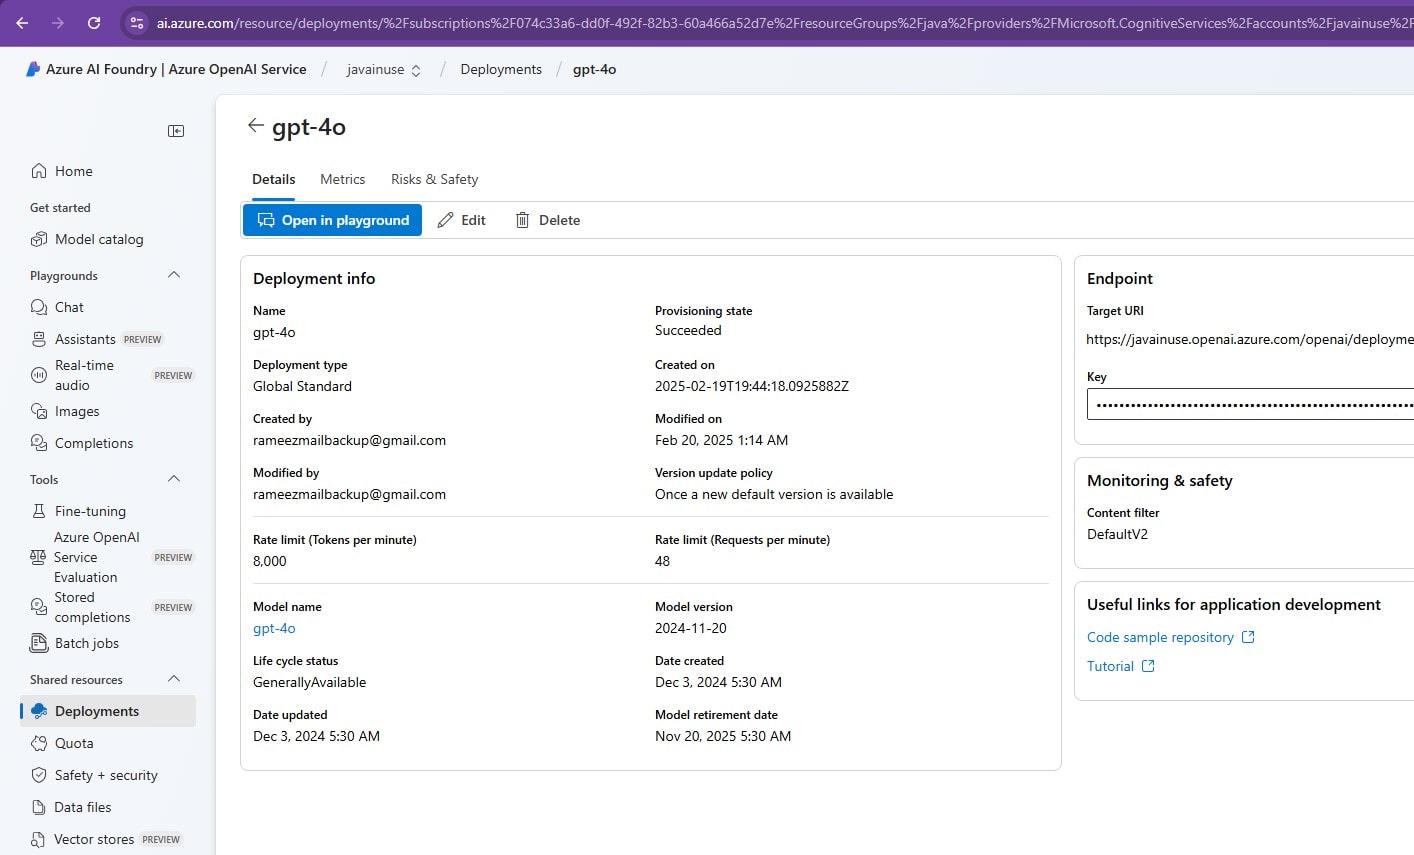This screenshot has width=1414, height=855.
Task: Click the Vector stores icon
Action: click(38, 839)
